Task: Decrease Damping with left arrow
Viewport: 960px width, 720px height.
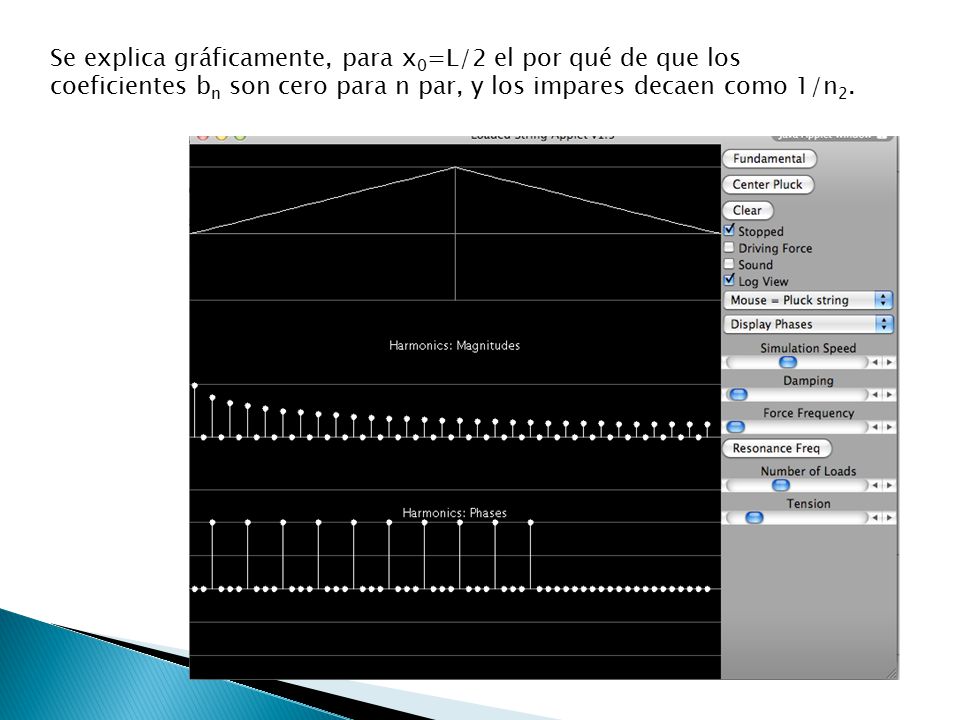Action: pos(876,395)
